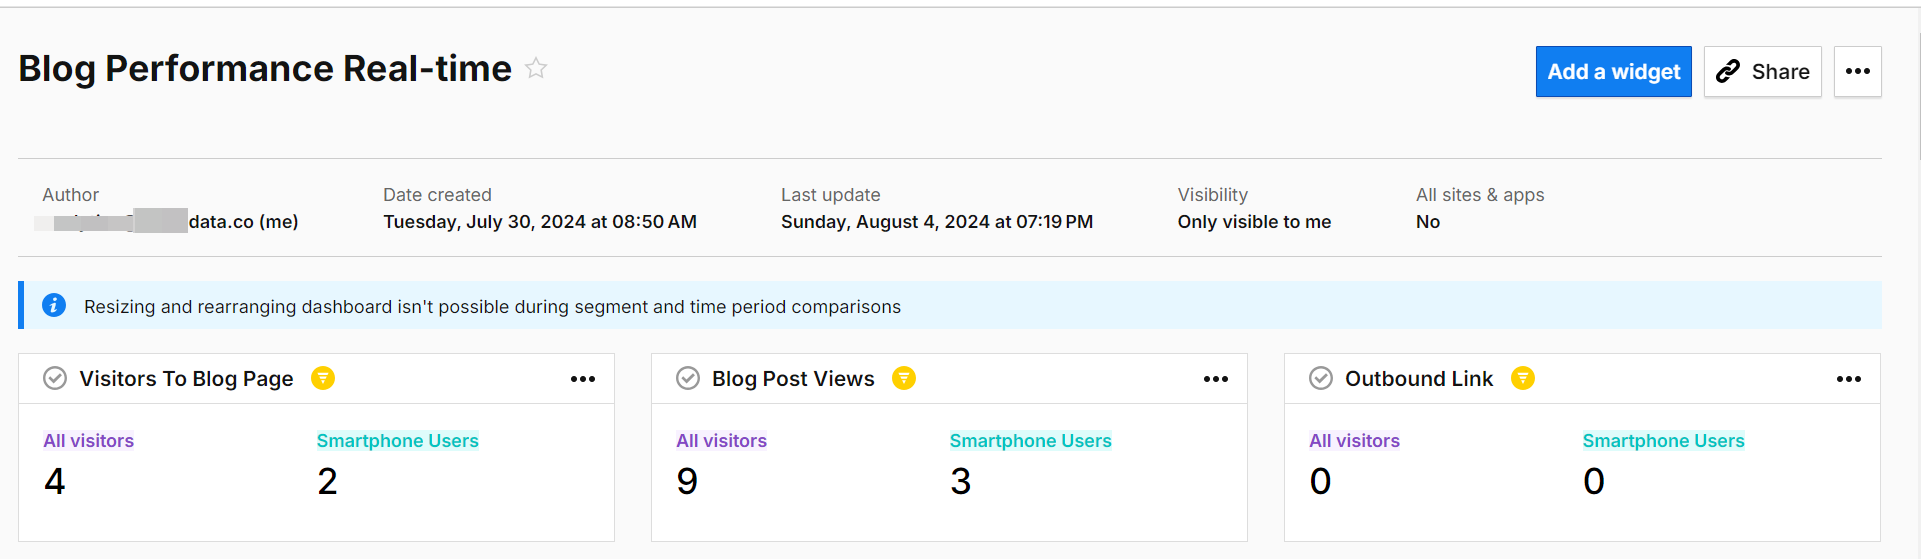
Task: Select Smartphone Users segment in Visitors To Blog Page
Action: [397, 441]
